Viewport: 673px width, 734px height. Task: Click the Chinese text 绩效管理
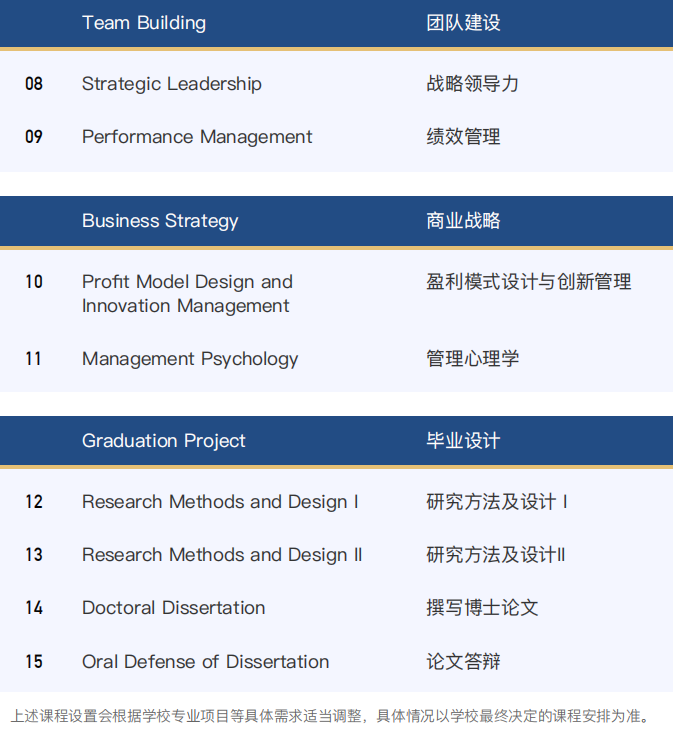click(x=463, y=137)
